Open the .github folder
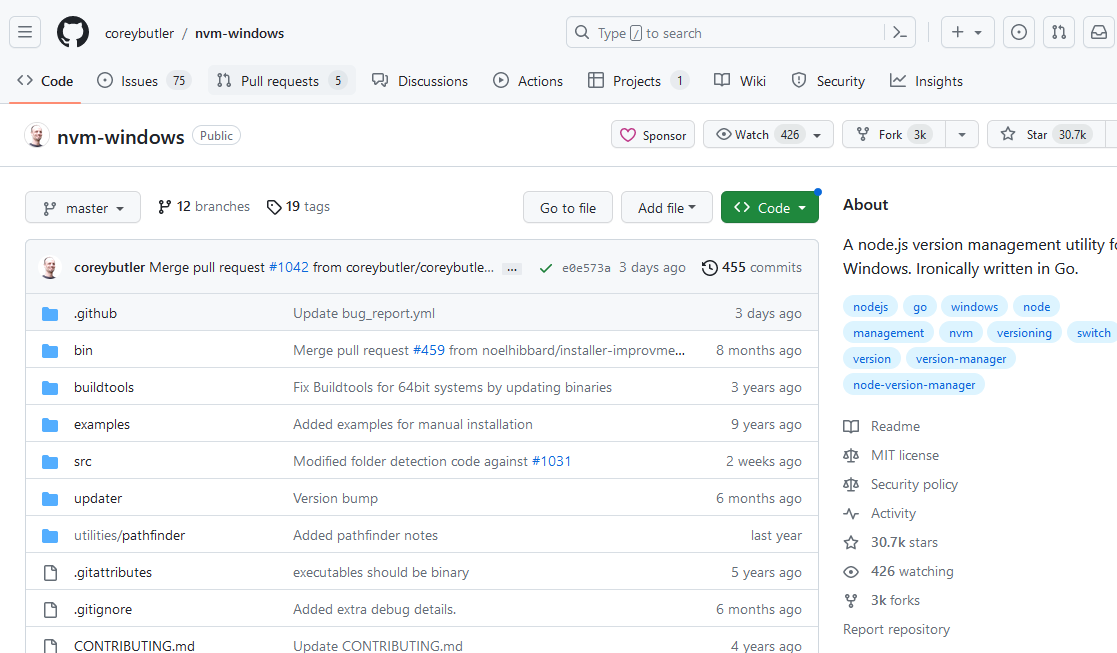 tap(95, 313)
